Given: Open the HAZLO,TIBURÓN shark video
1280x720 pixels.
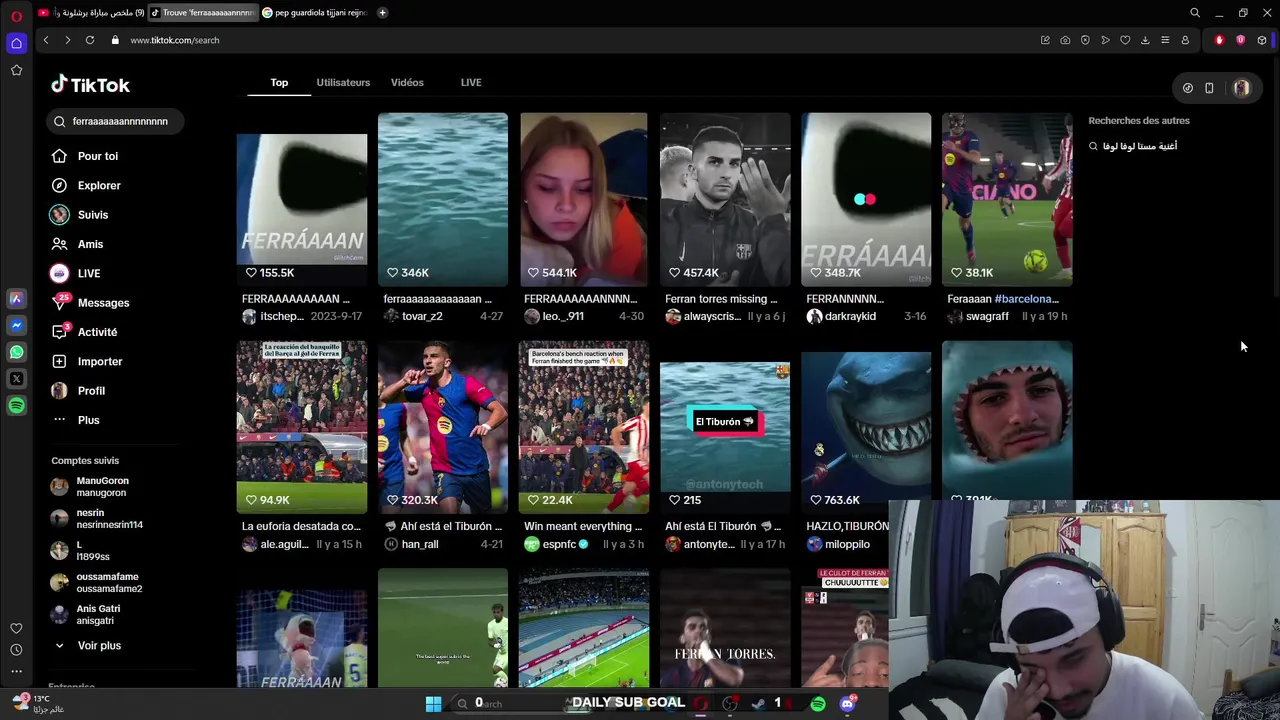Looking at the screenshot, I should coord(866,427).
